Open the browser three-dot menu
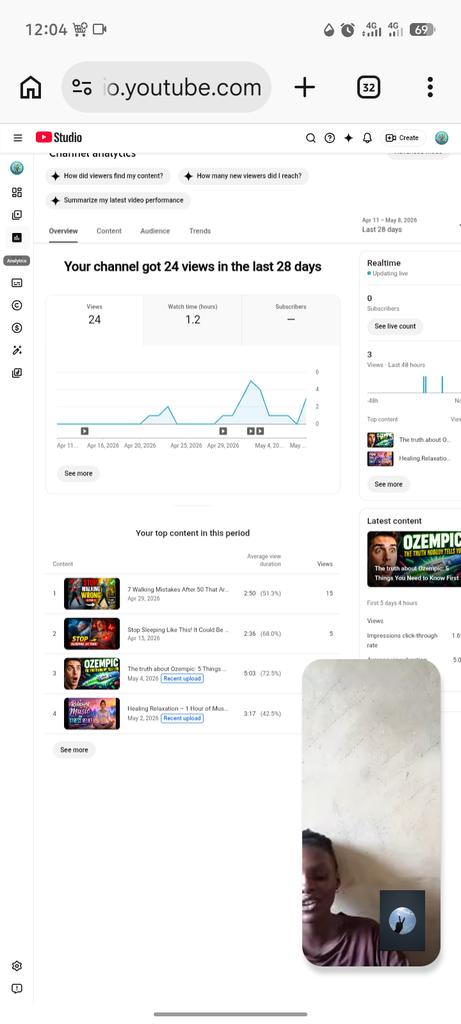The image size is (461, 1024). (430, 88)
